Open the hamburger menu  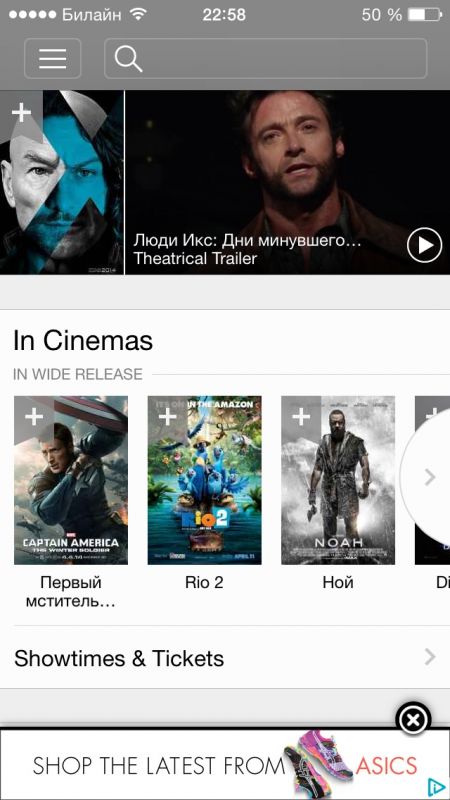pos(53,59)
